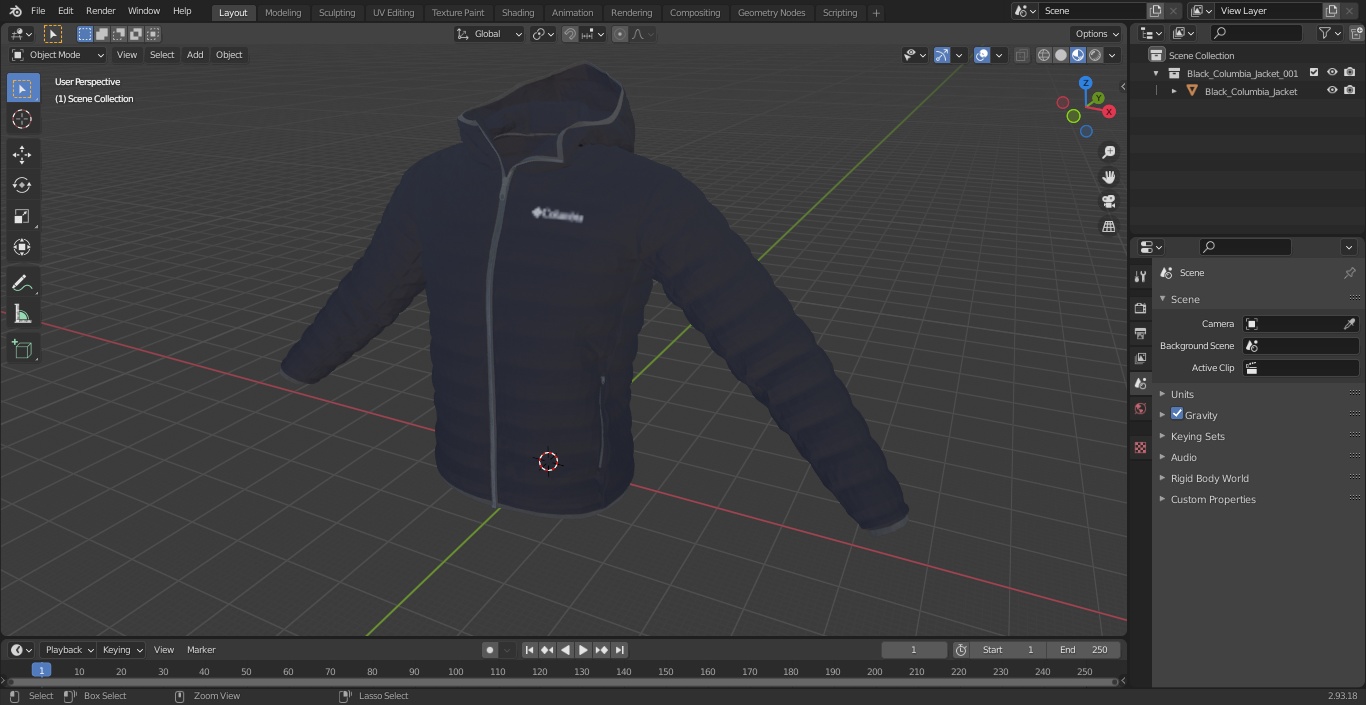Select the Annotate tool
The height and width of the screenshot is (705, 1366).
tap(22, 284)
